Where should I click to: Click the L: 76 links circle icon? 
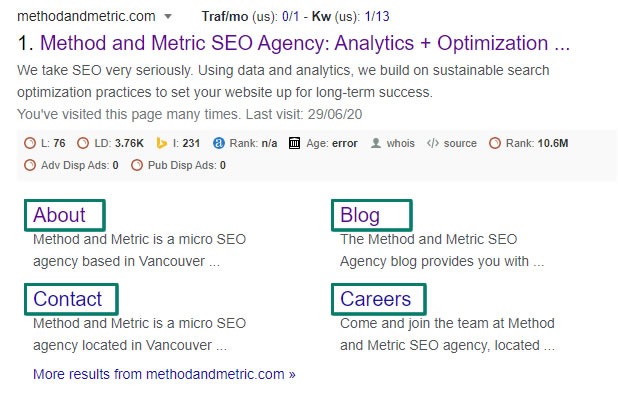(30, 143)
